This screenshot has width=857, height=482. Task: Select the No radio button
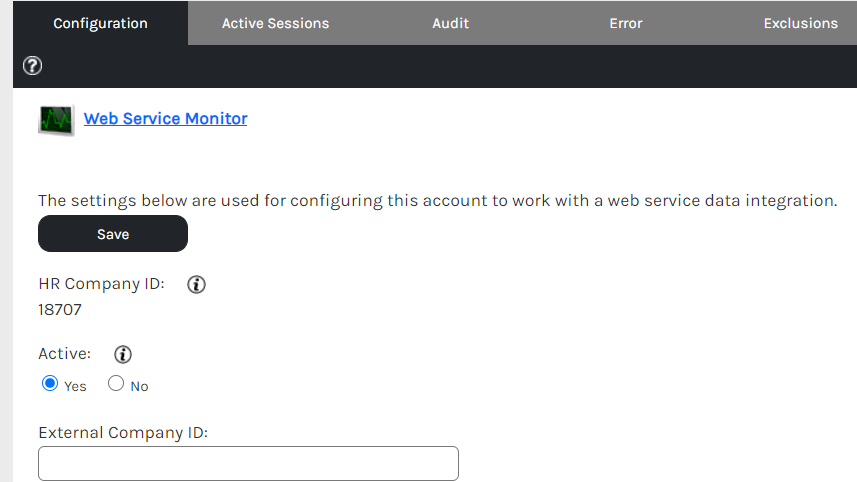(x=116, y=384)
